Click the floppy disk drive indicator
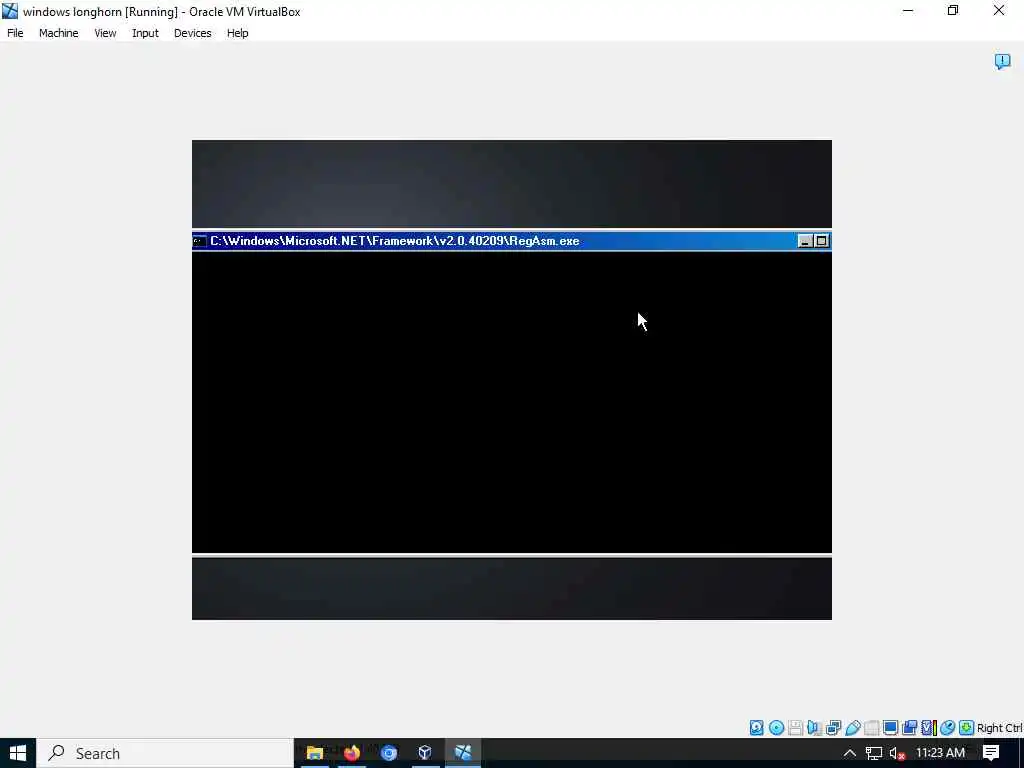The width and height of the screenshot is (1024, 768). point(795,728)
